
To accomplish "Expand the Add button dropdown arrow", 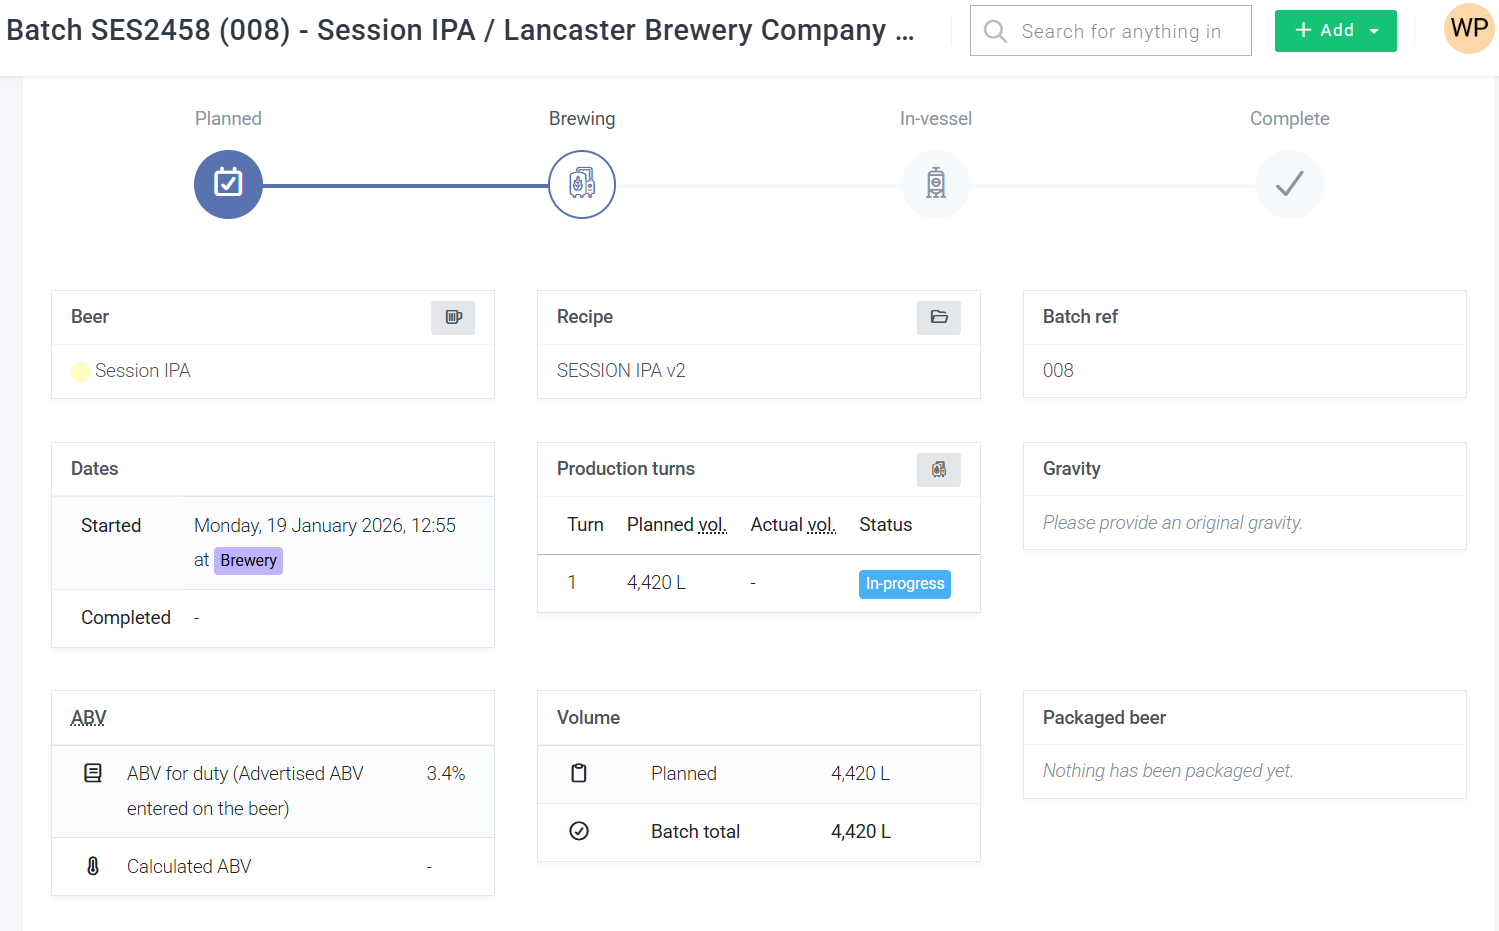I will pyautogui.click(x=1375, y=31).
